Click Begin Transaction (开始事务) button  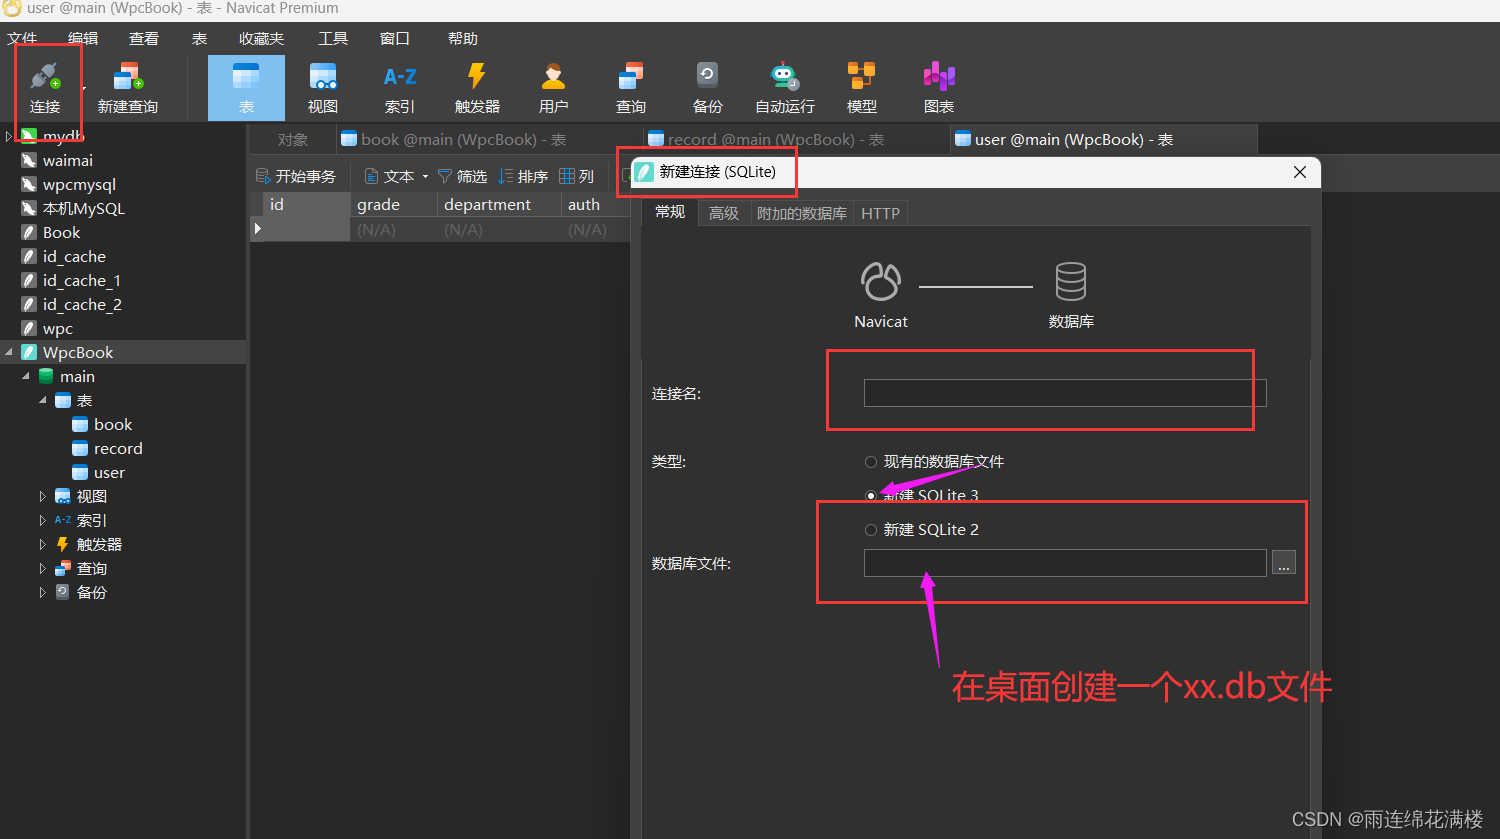point(296,176)
